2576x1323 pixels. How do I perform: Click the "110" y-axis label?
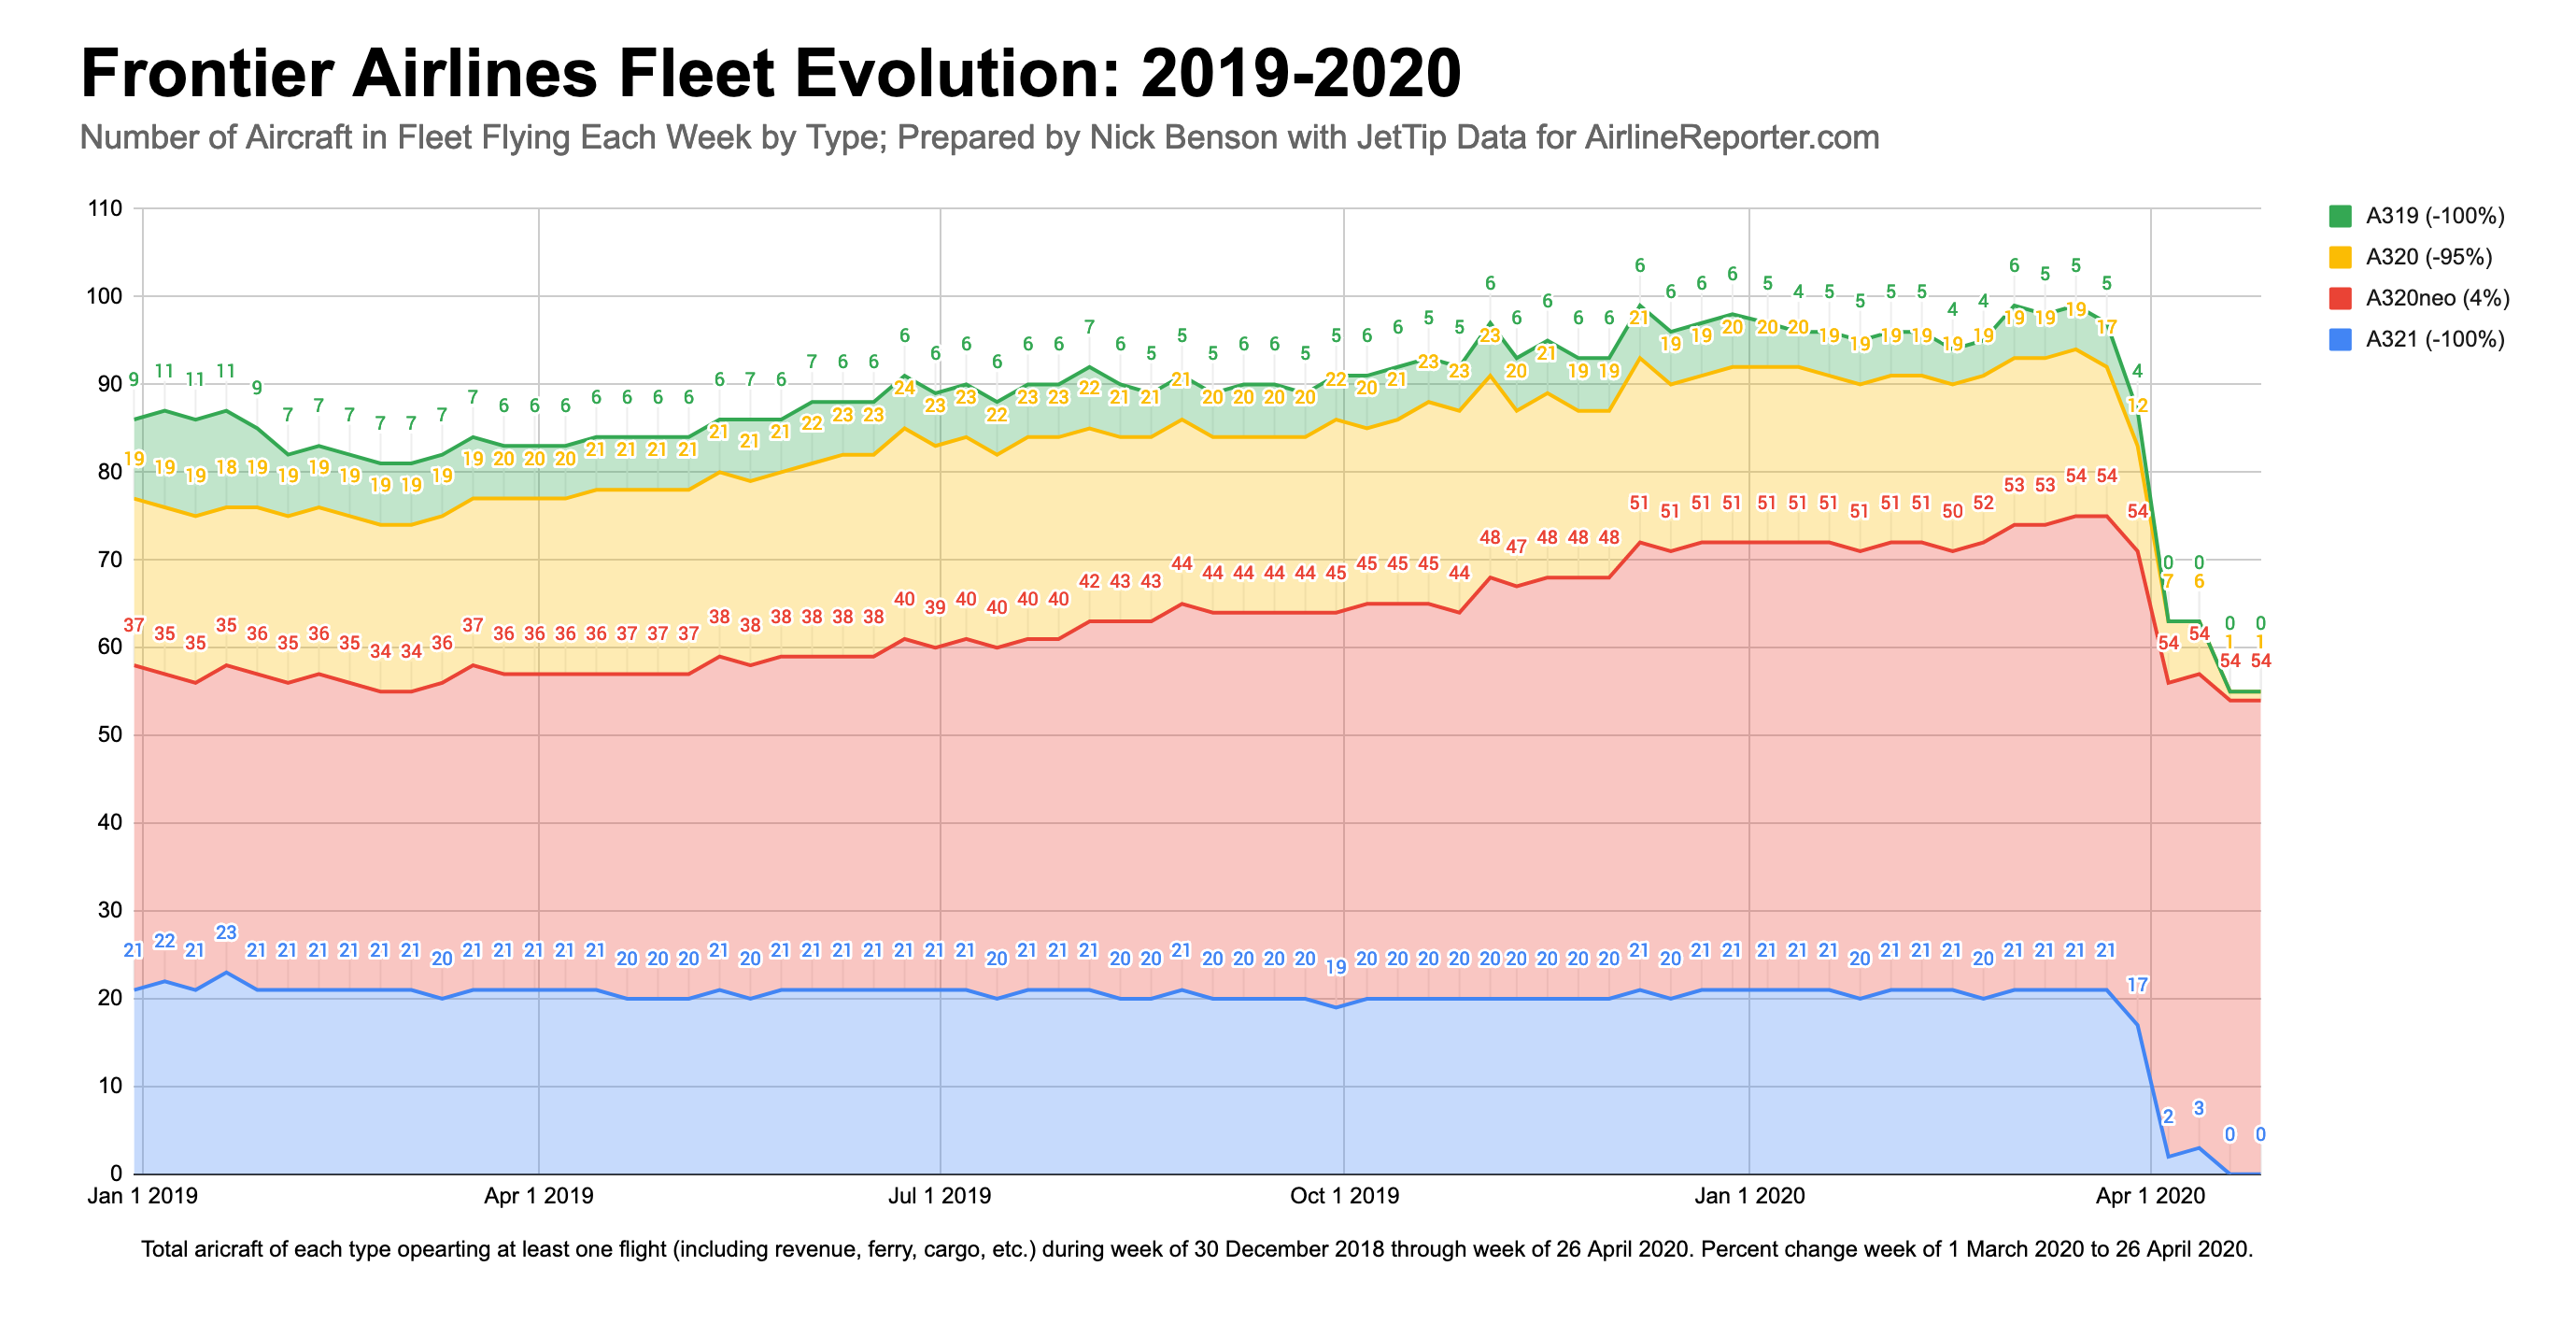[105, 209]
